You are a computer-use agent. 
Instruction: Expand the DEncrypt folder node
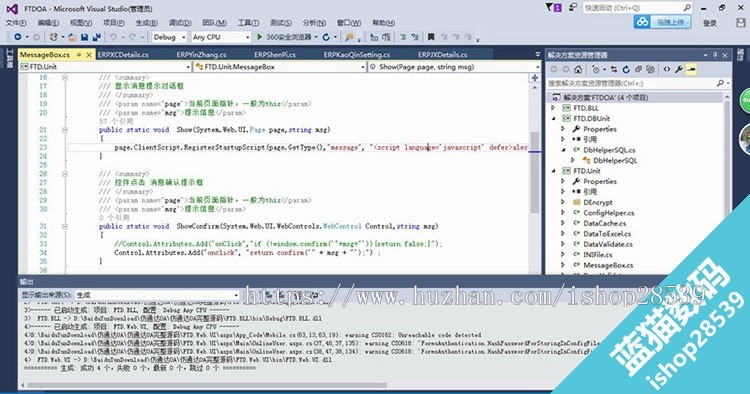coord(563,202)
